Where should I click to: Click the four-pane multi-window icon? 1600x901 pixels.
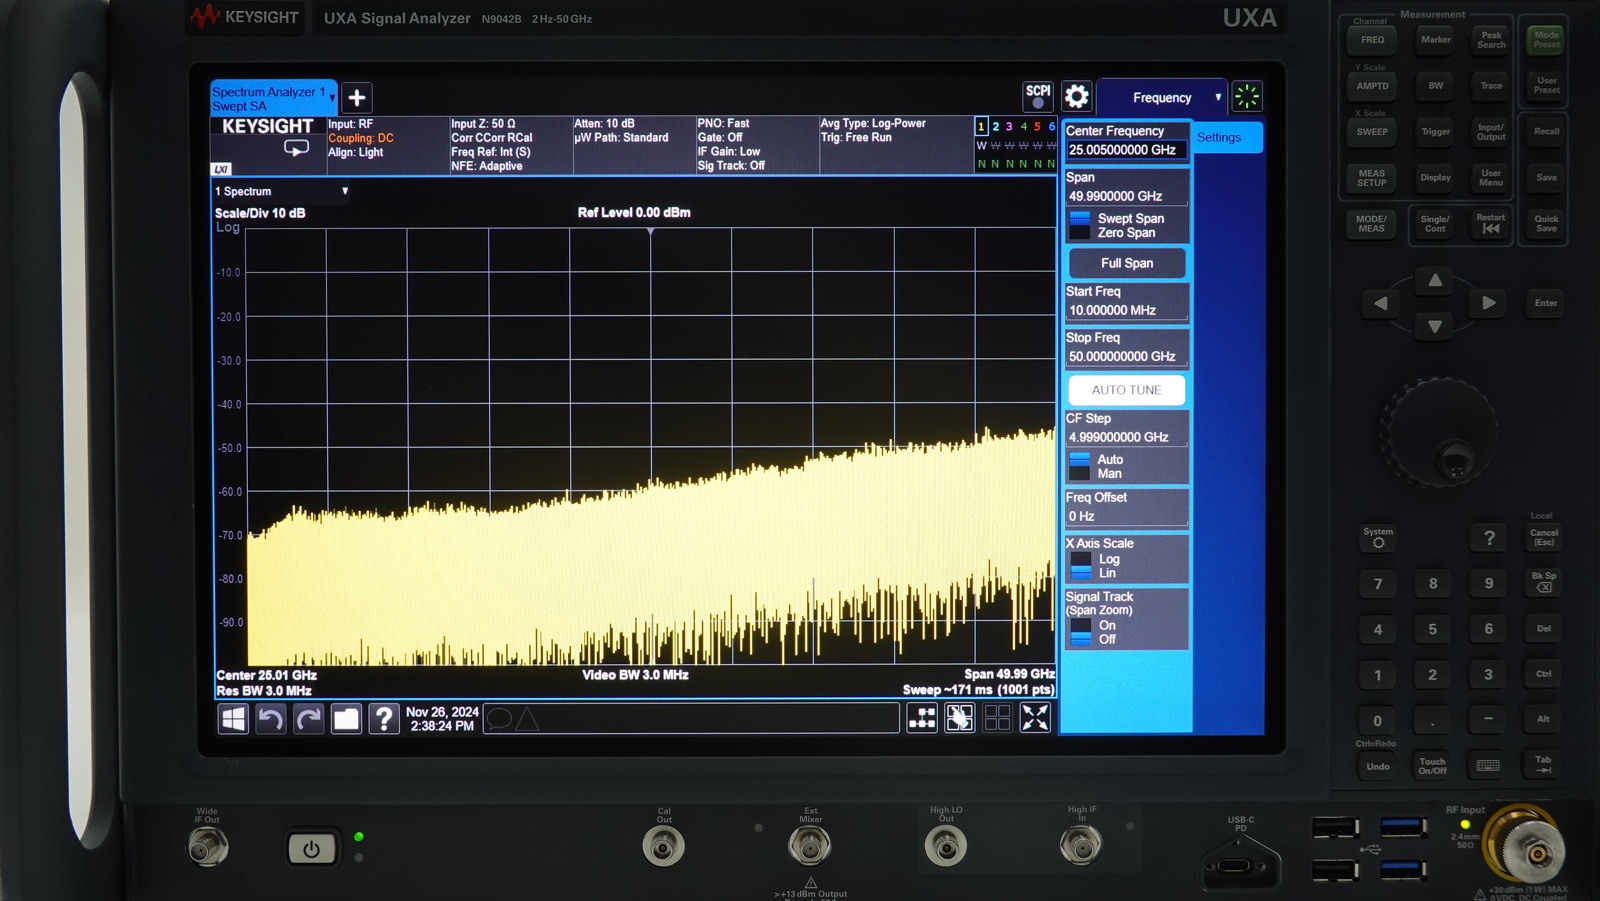tap(997, 717)
